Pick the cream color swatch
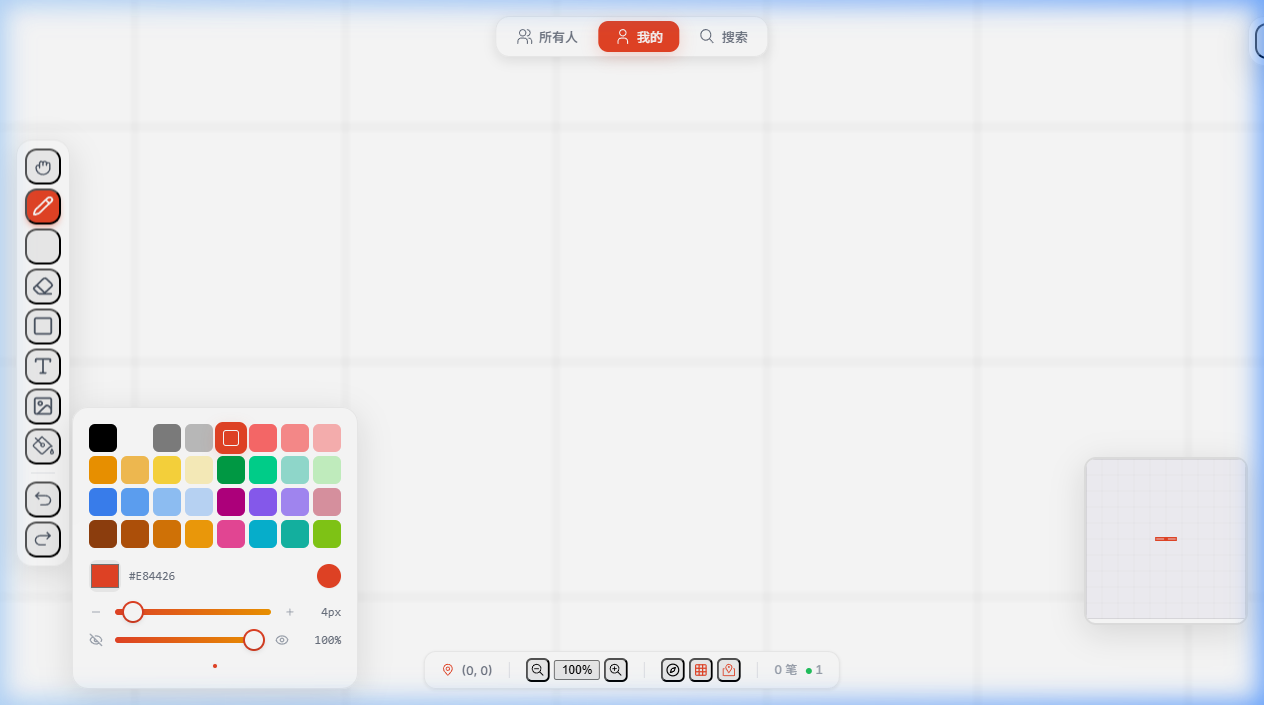 [x=199, y=470]
